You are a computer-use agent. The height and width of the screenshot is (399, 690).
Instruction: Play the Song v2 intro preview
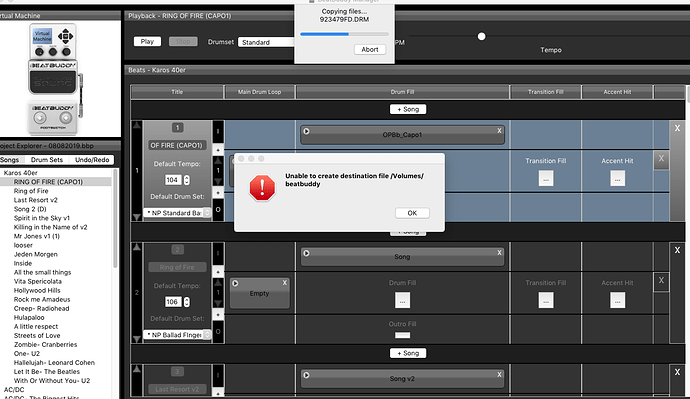click(x=306, y=375)
